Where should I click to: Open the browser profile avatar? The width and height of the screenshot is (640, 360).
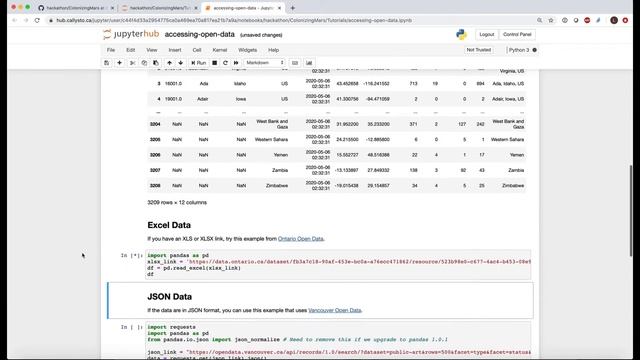(614, 20)
